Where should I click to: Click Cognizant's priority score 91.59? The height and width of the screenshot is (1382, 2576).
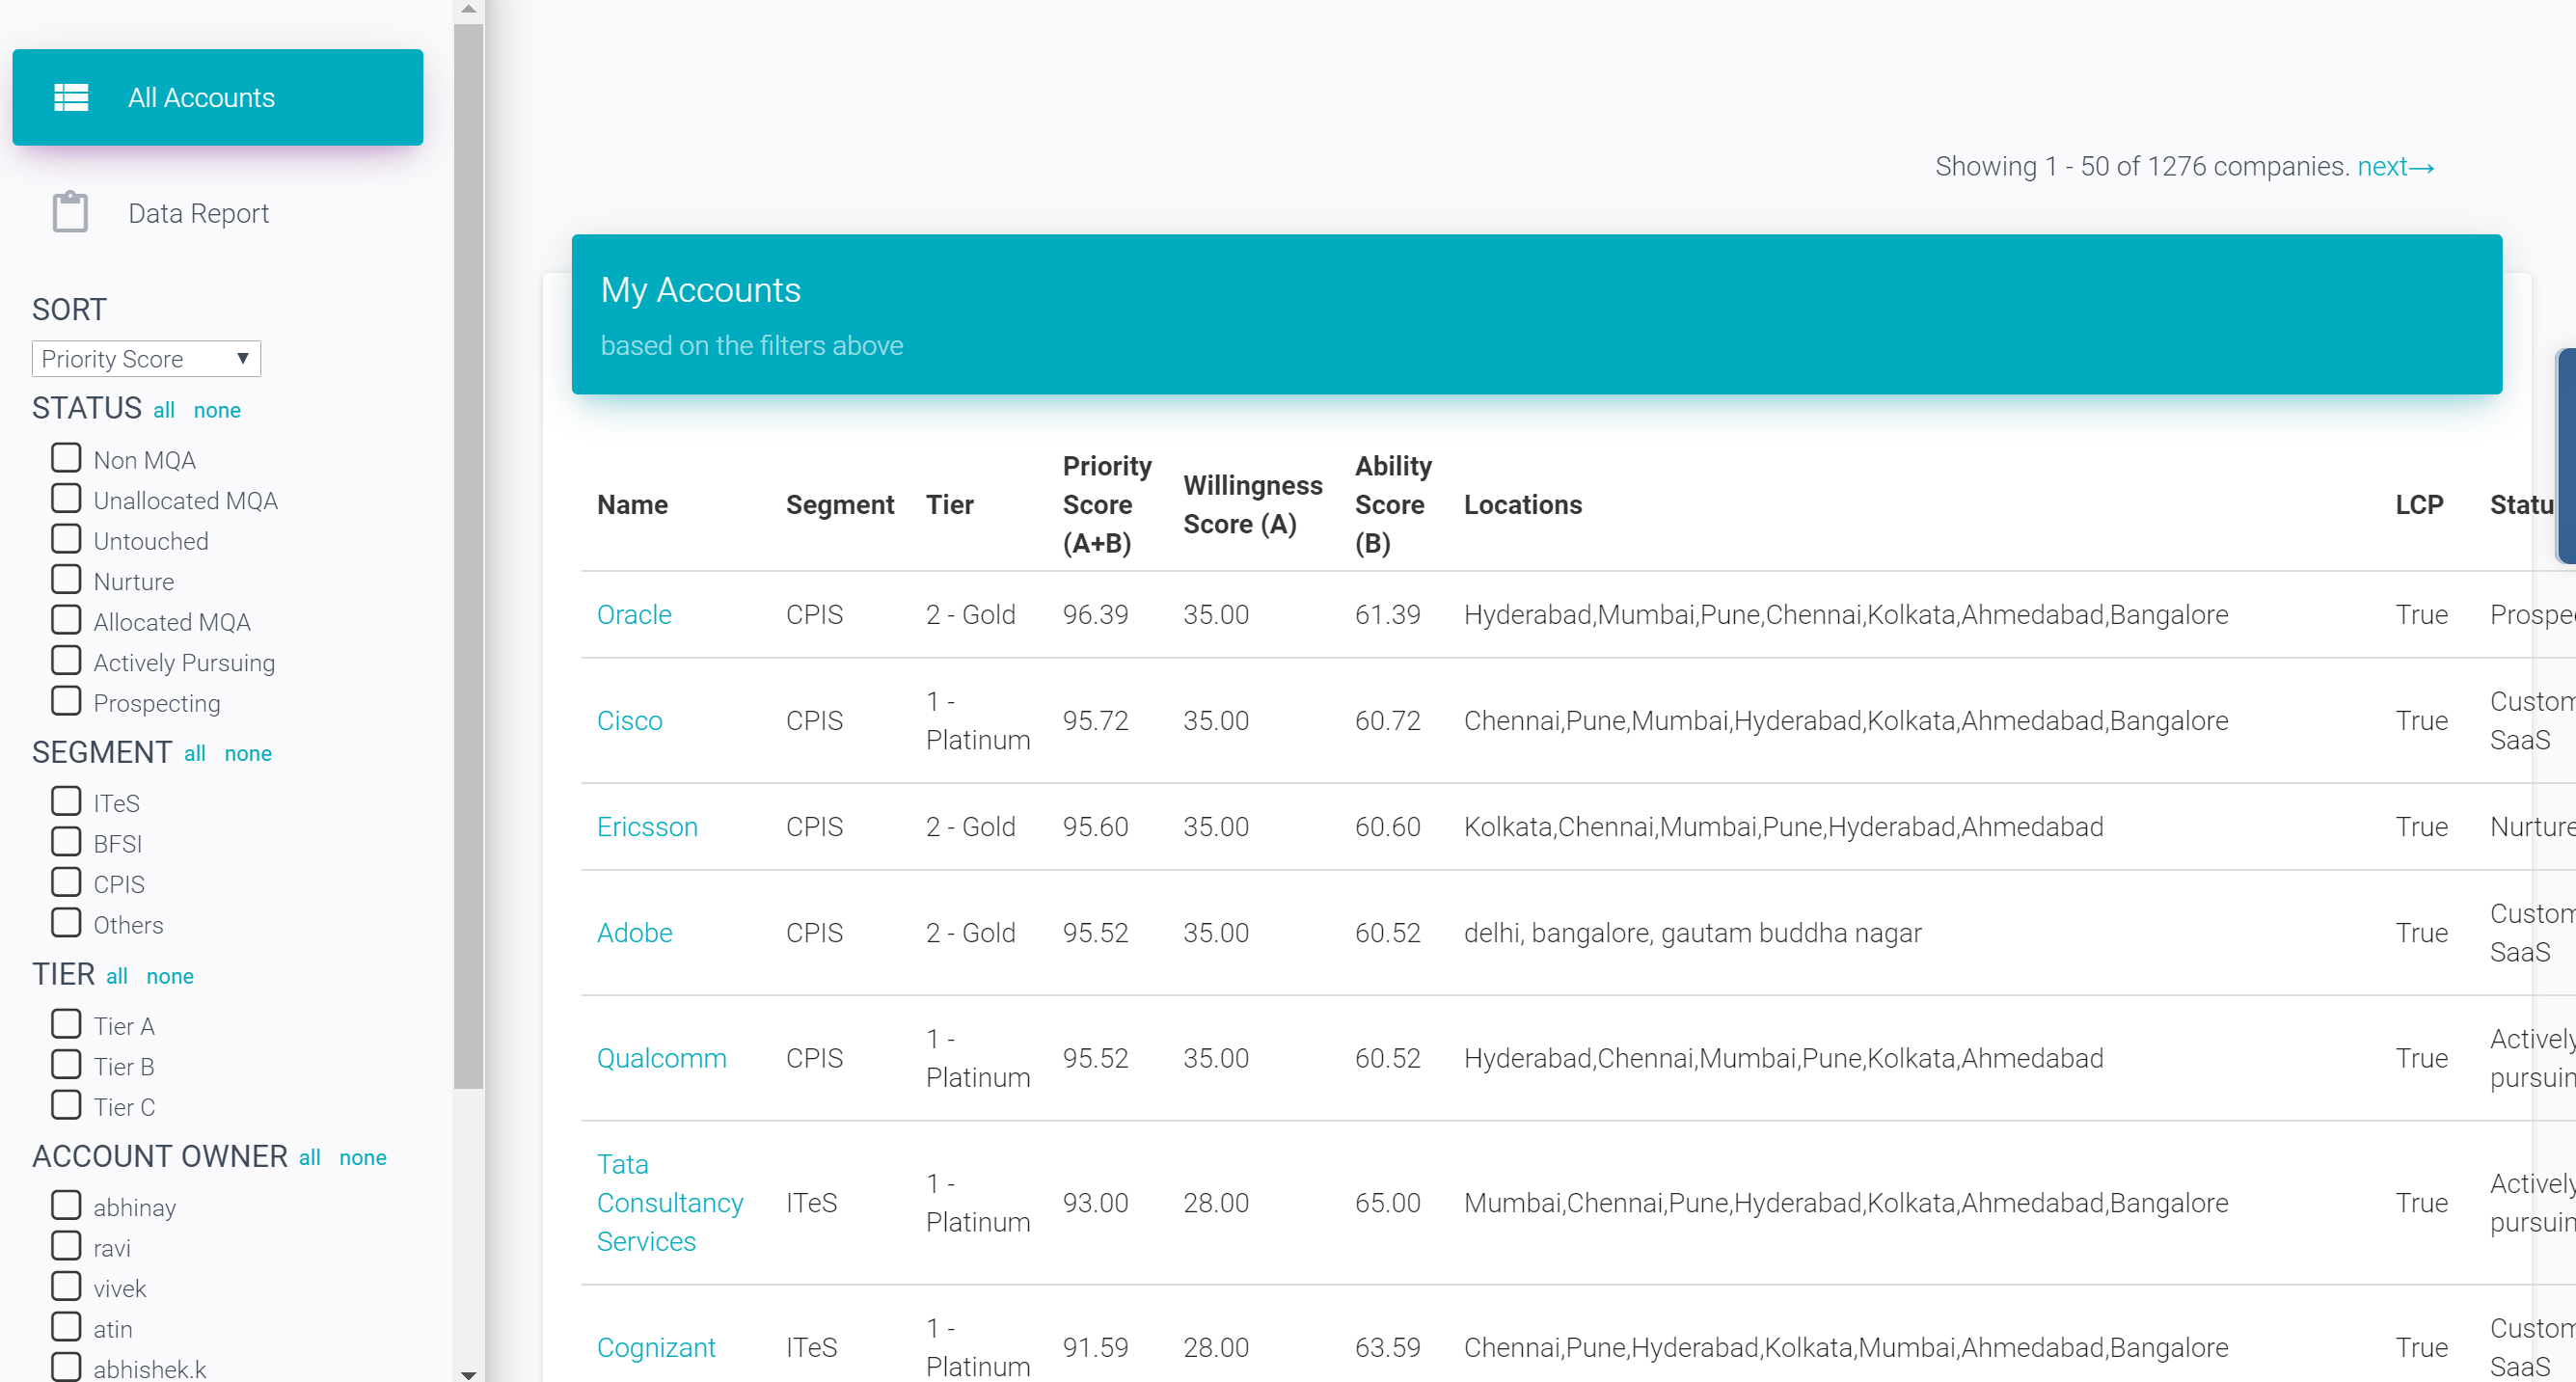click(x=1095, y=1347)
